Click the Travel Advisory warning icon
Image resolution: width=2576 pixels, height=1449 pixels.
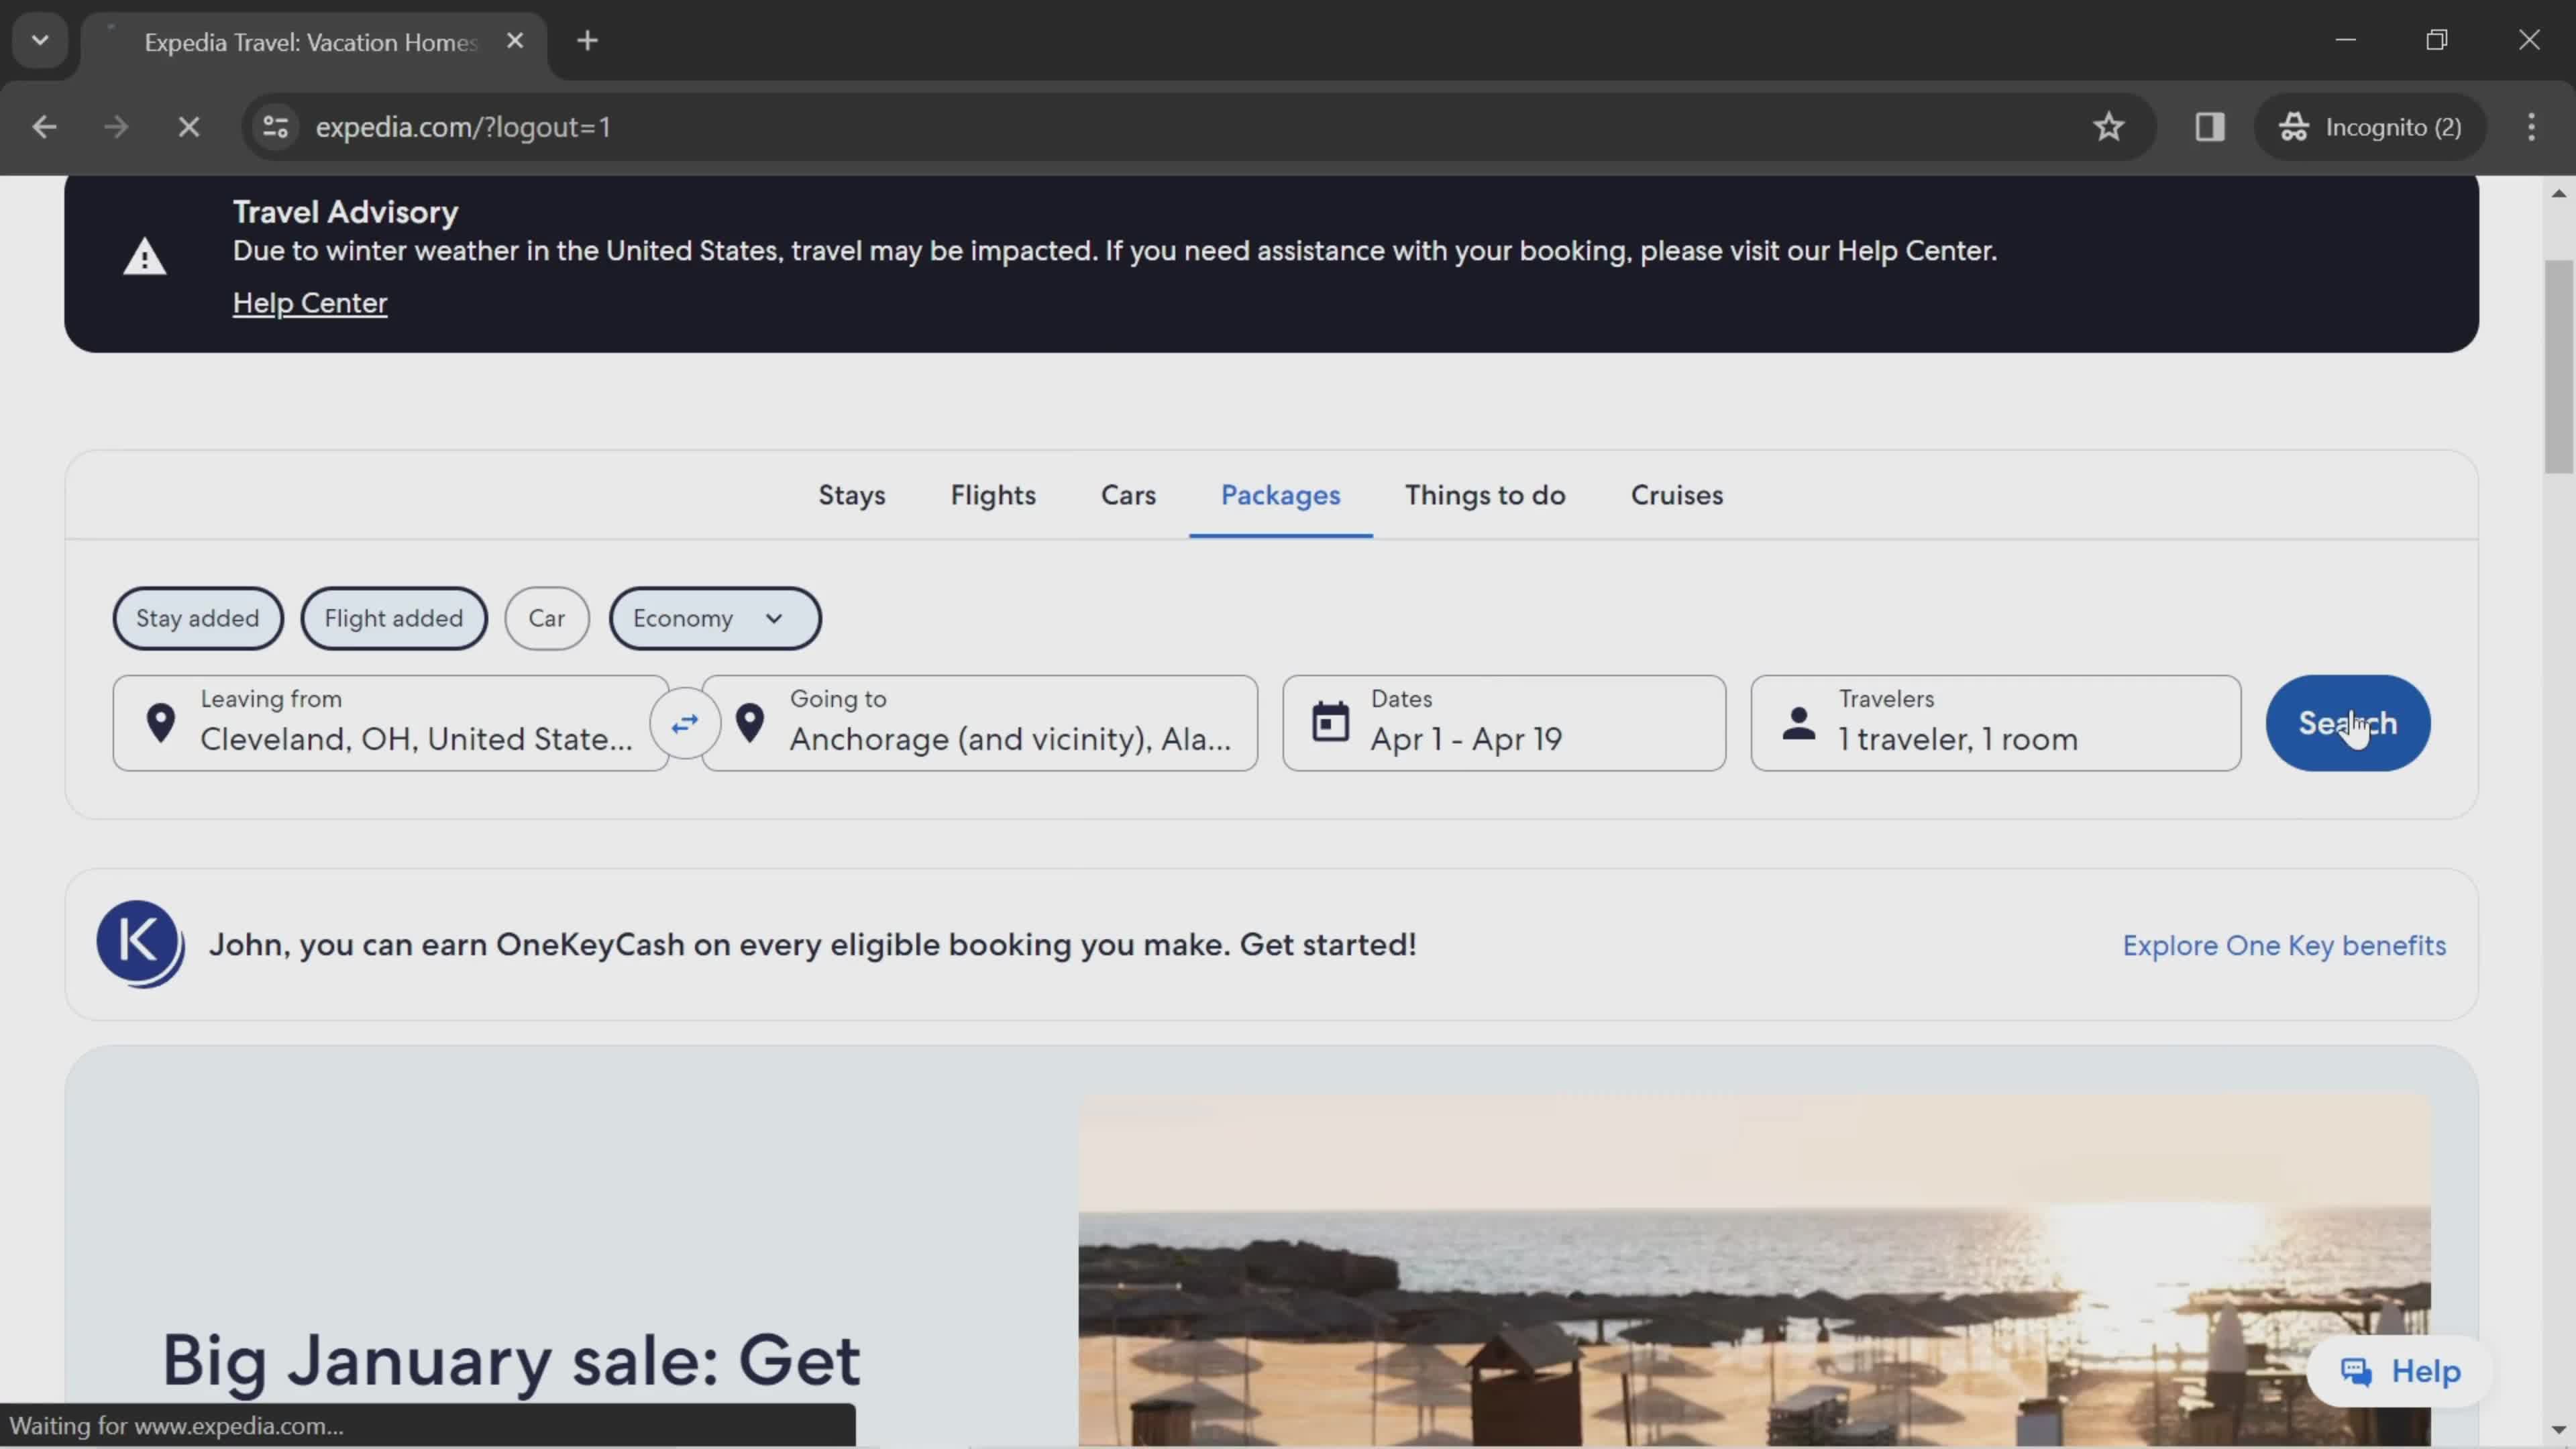145,257
